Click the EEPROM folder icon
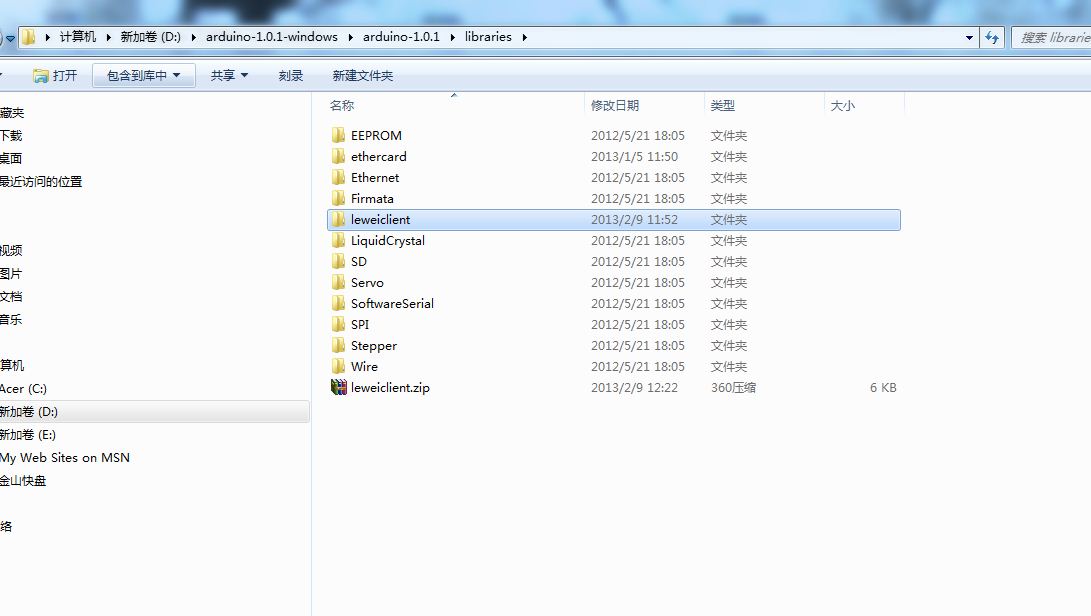 [338, 135]
